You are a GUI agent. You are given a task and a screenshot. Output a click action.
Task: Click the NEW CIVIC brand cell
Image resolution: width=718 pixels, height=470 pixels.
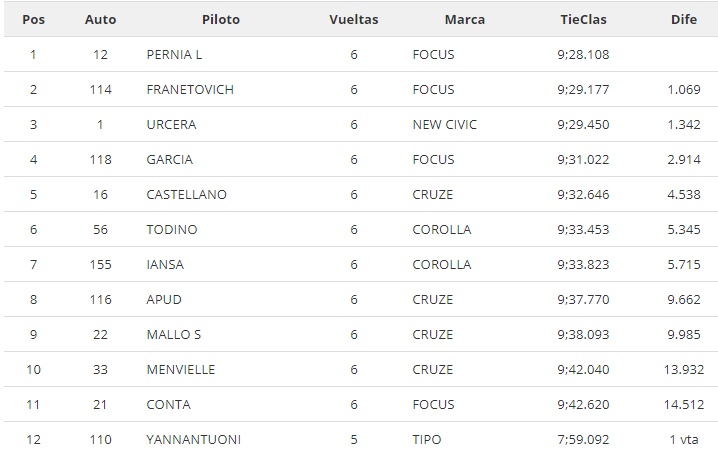[x=445, y=125]
